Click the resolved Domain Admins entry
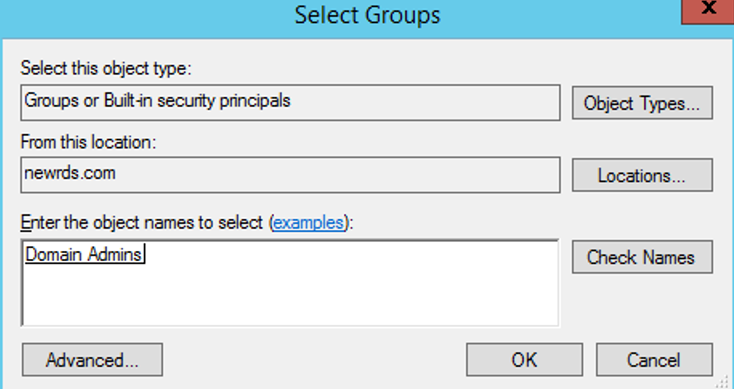 coord(83,254)
